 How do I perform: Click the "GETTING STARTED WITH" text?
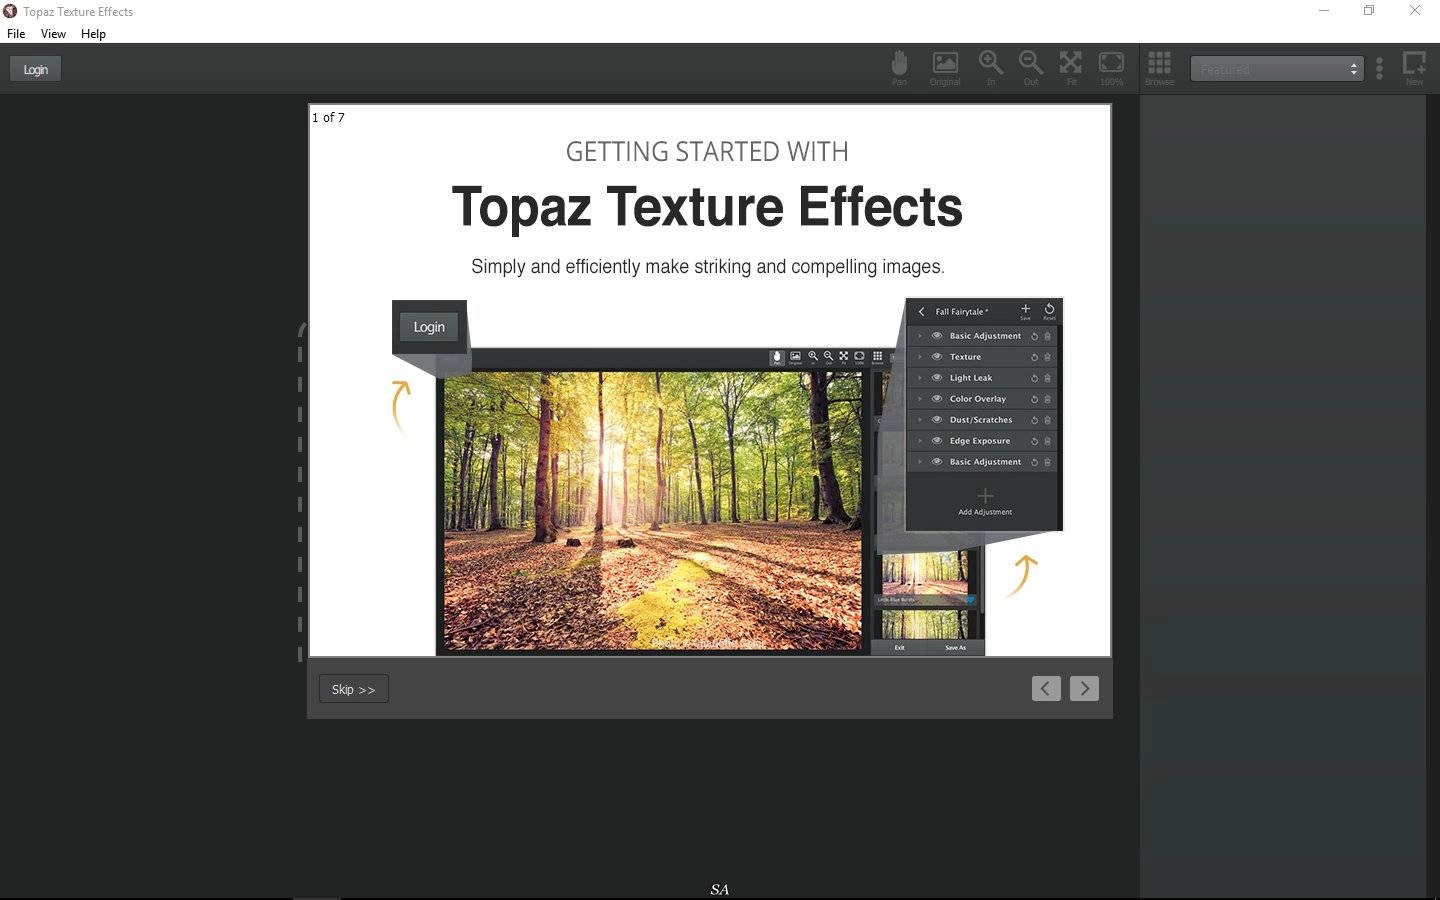tap(707, 152)
